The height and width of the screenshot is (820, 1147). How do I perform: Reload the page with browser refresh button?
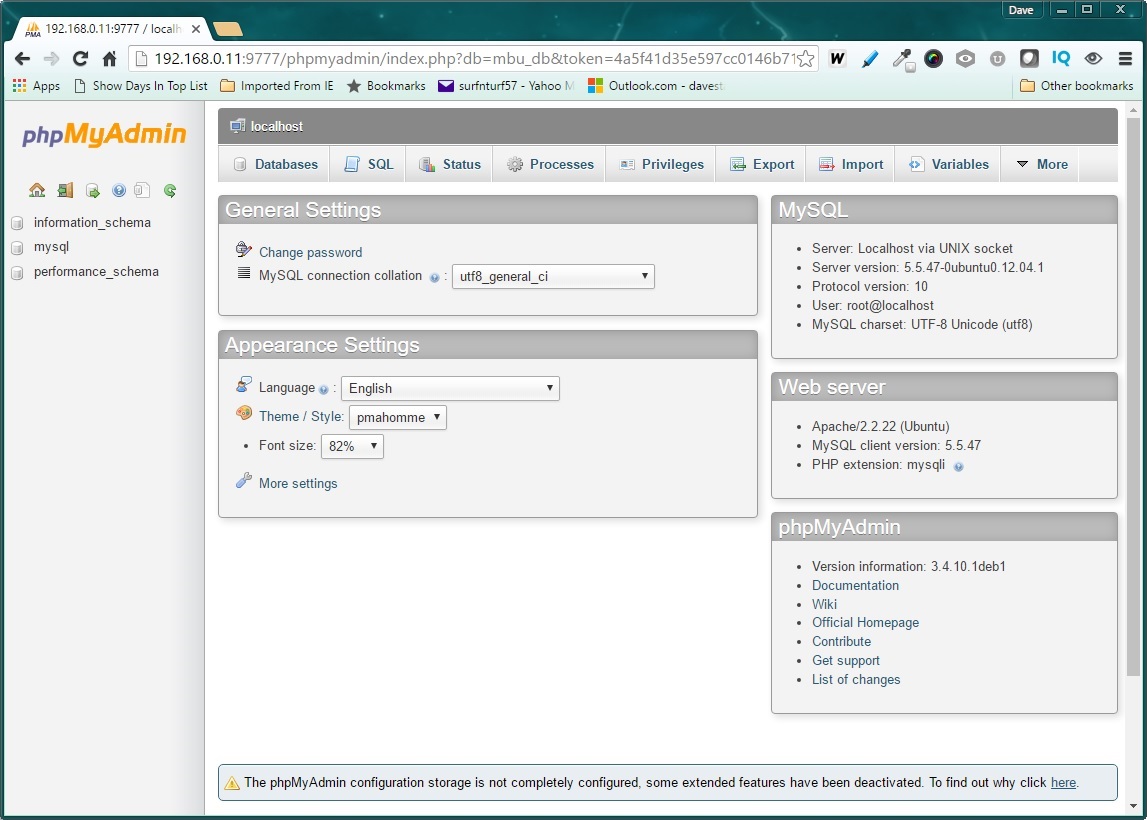tap(80, 59)
